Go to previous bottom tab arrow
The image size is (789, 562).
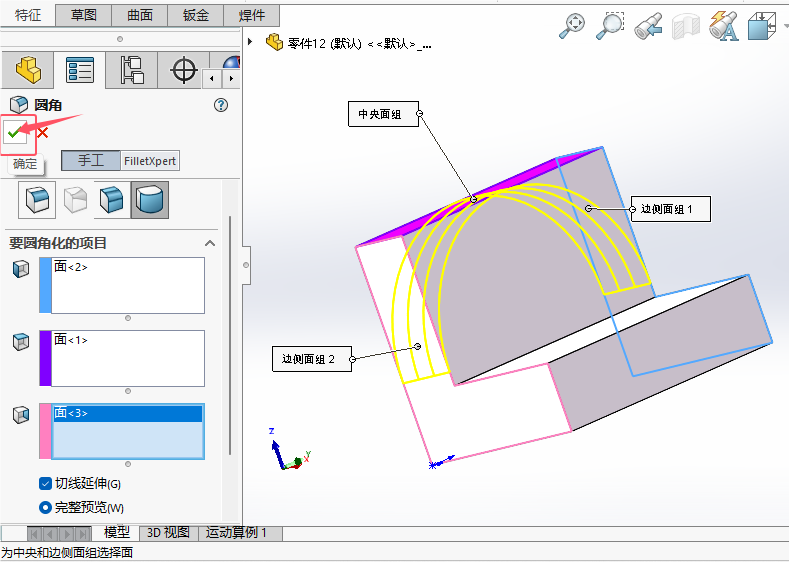point(50,533)
